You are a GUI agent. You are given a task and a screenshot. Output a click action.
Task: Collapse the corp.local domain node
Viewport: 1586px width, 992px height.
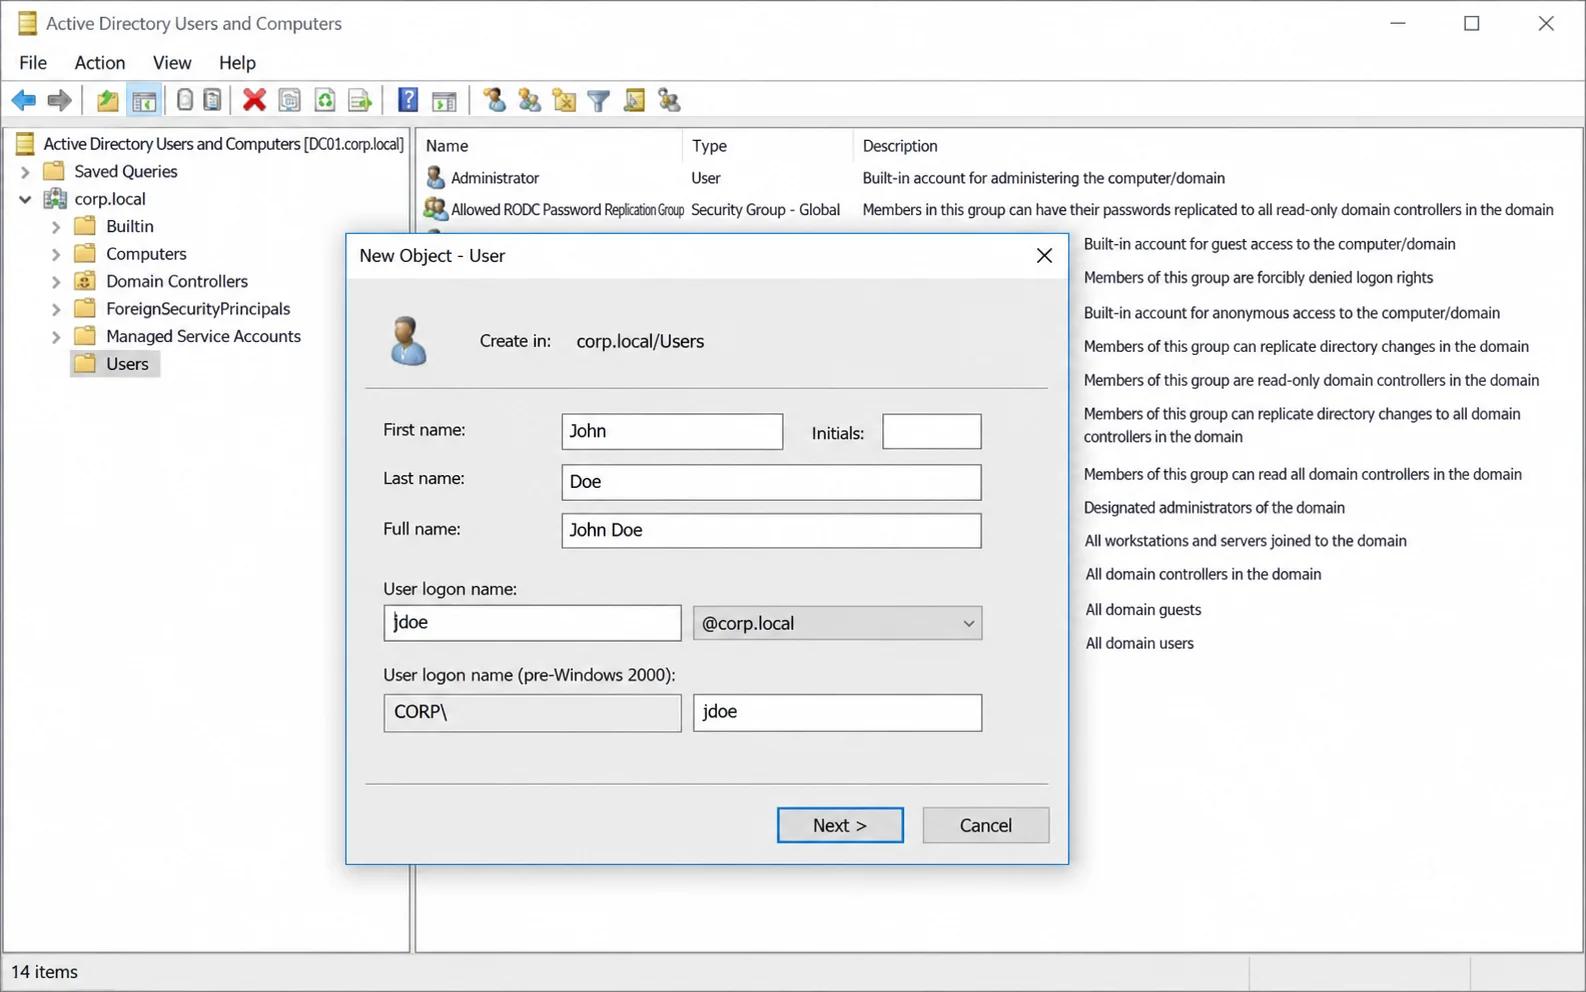[x=26, y=199]
